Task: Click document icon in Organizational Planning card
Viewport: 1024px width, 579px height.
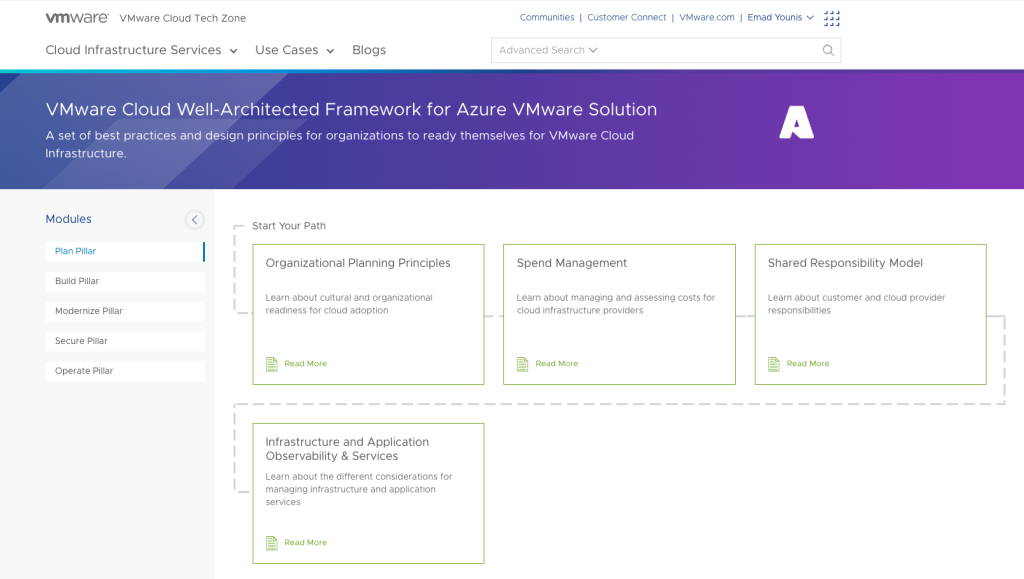Action: tap(272, 364)
